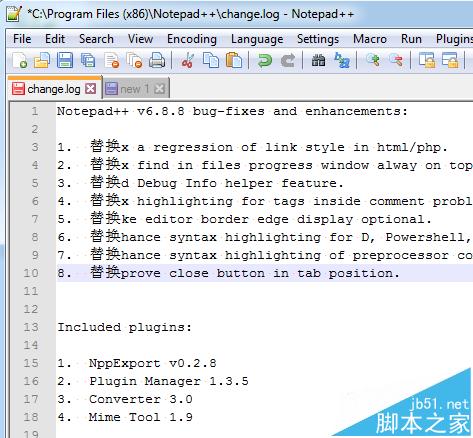Close the change.log tab with red X
Image resolution: width=473 pixels, height=438 pixels.
click(91, 89)
